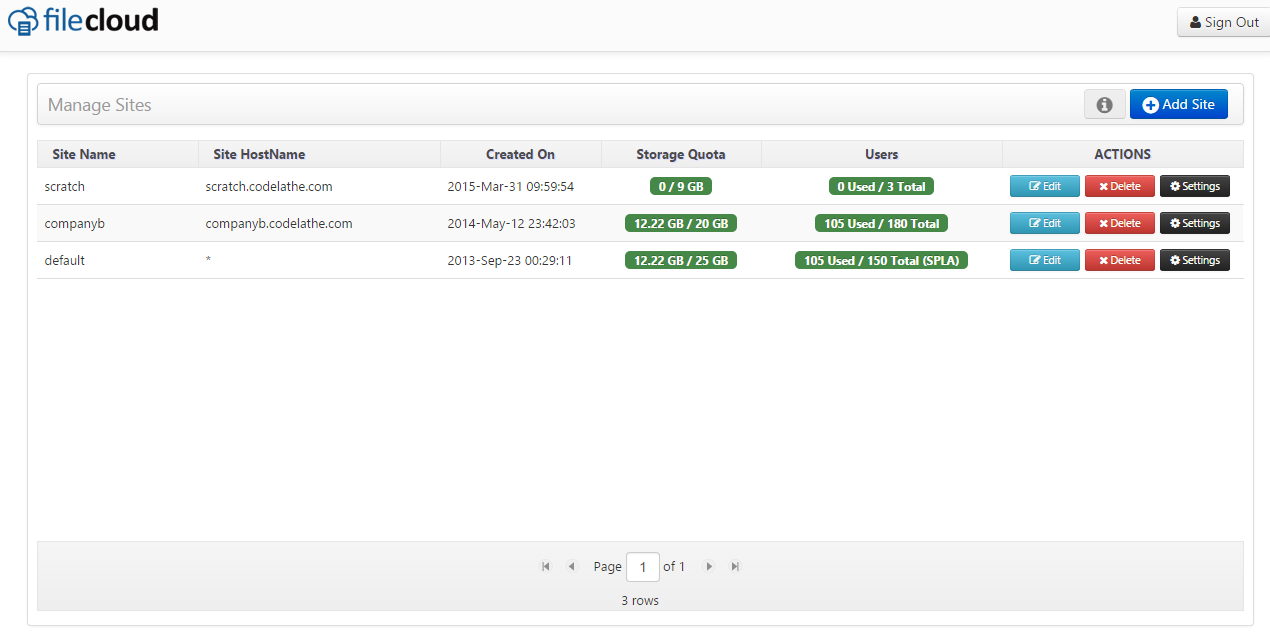Screen dimensions: 1270x635
Task: Click the '0 / 9 GB' storage badge
Action: tap(681, 186)
